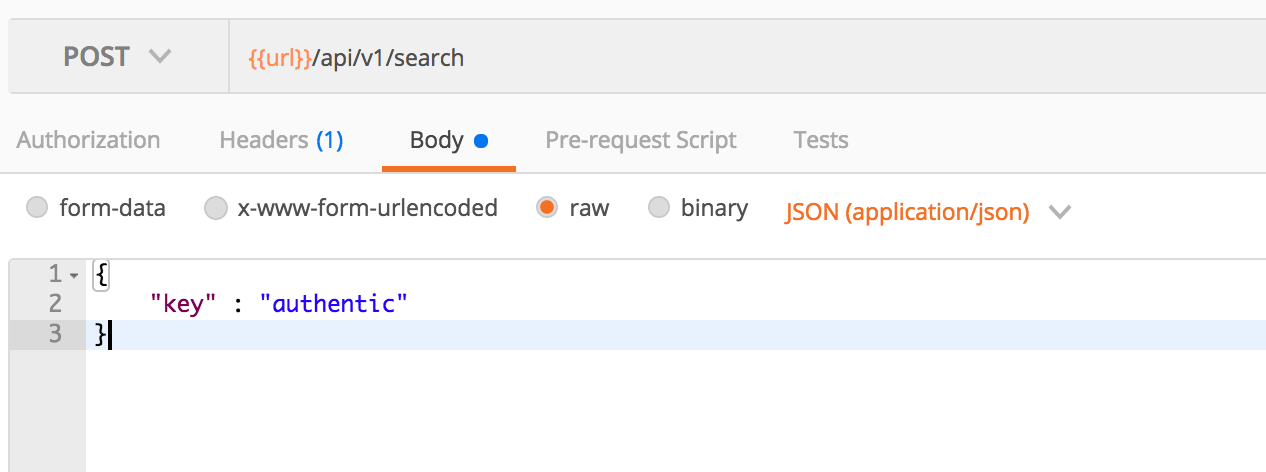Click the chevron next to JSON (application/json)

pos(1059,212)
